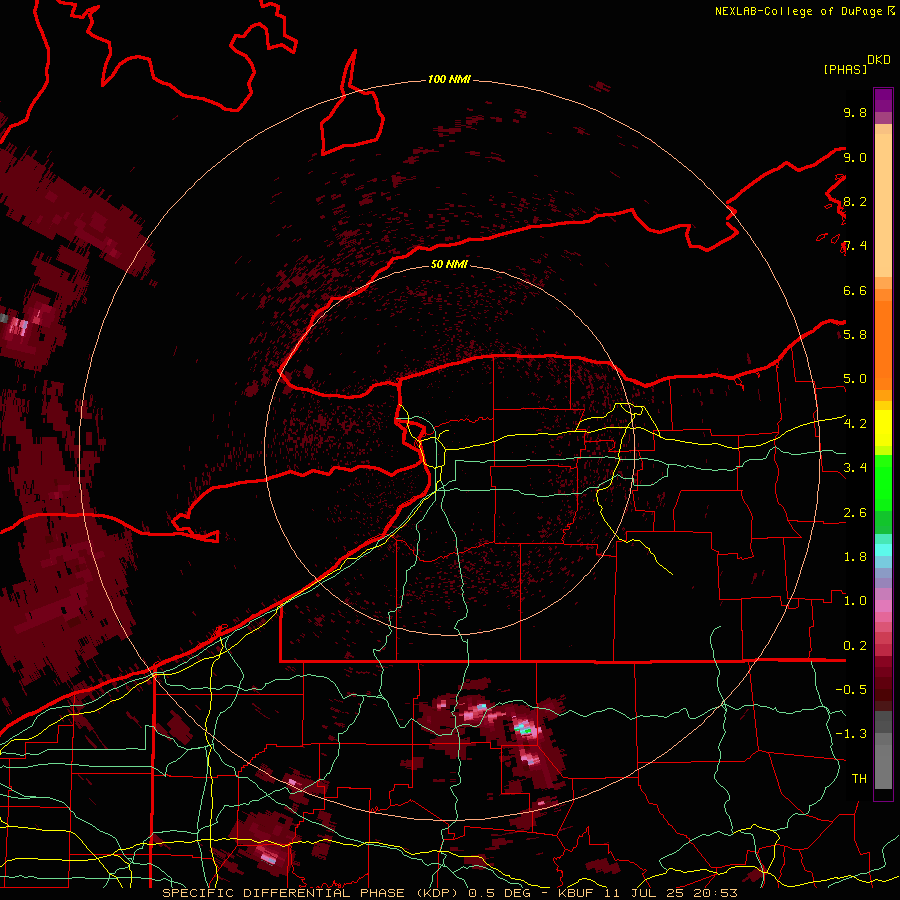Click the 11 JUL 25 date text
The width and height of the screenshot is (900, 900).
coord(645,893)
